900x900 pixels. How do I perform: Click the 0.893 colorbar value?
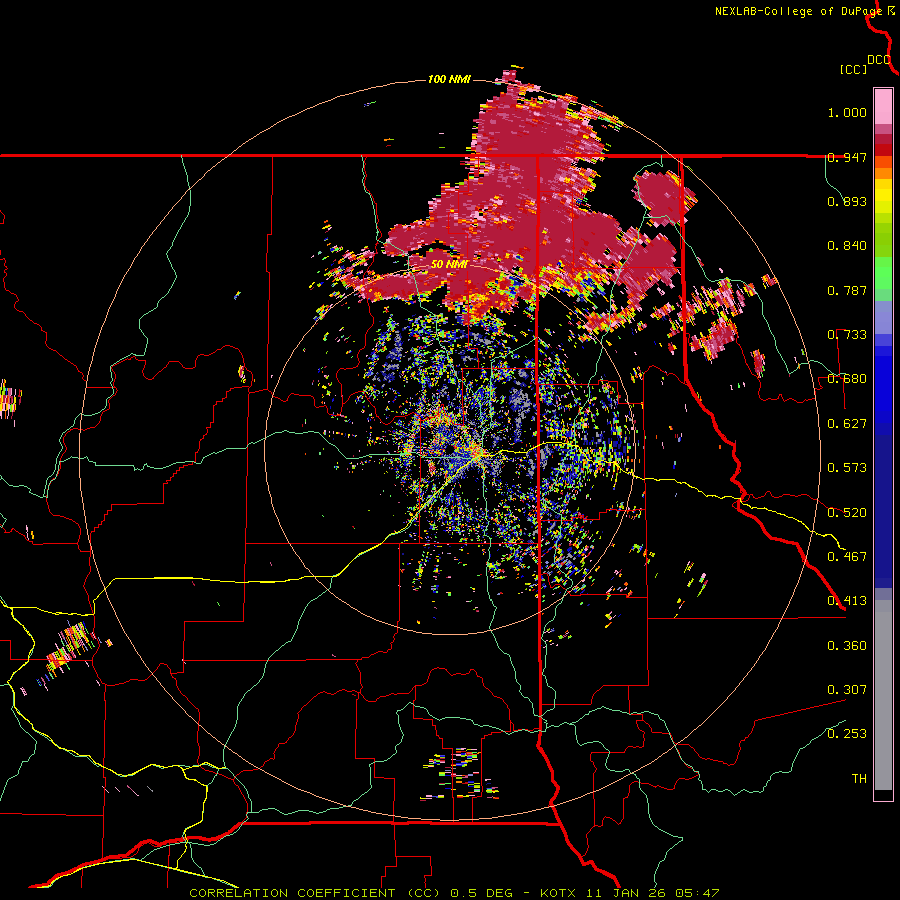pos(847,201)
